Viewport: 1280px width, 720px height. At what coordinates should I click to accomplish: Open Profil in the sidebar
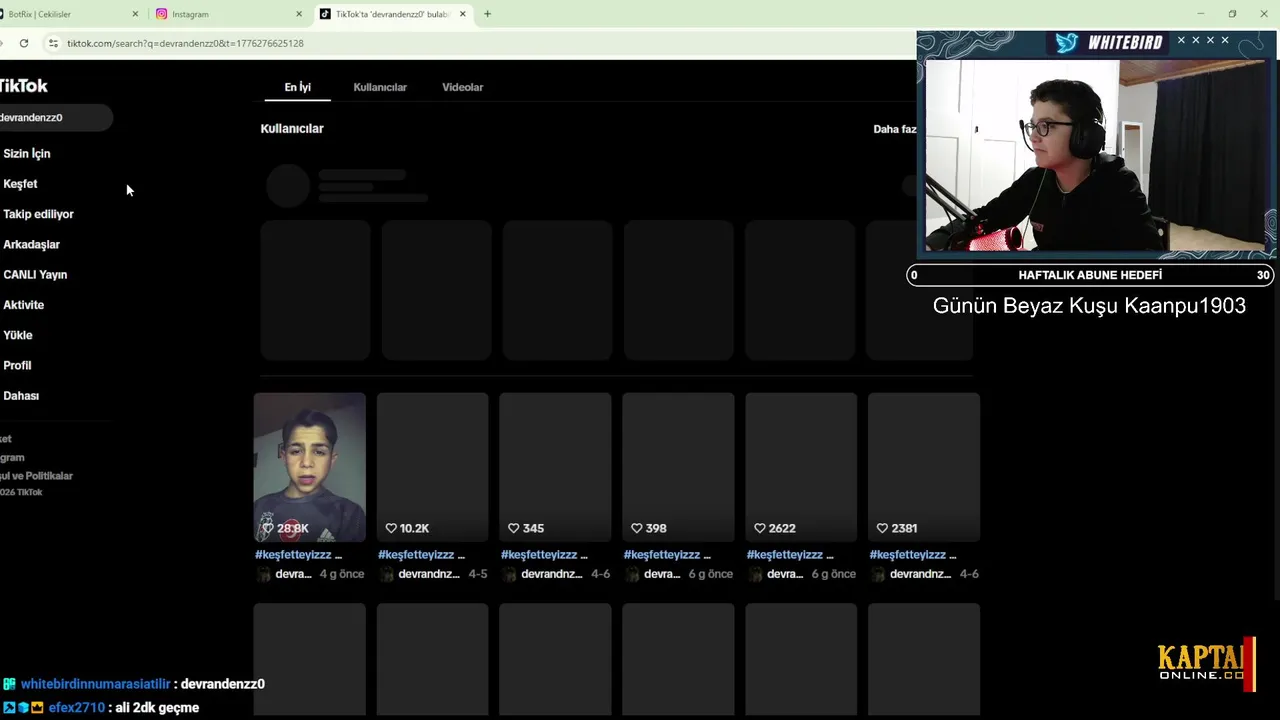point(17,365)
